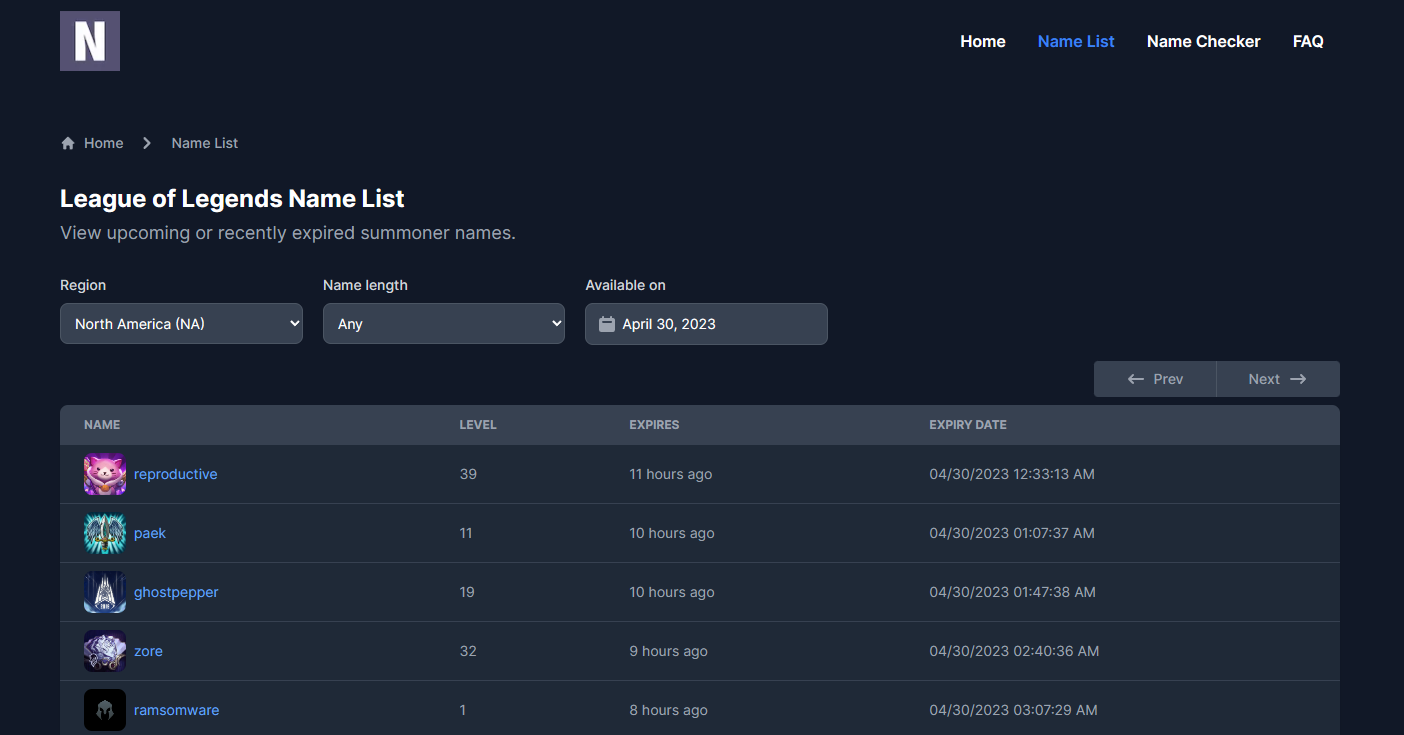The height and width of the screenshot is (735, 1404).
Task: Open the Region dropdown
Action: [x=181, y=324]
